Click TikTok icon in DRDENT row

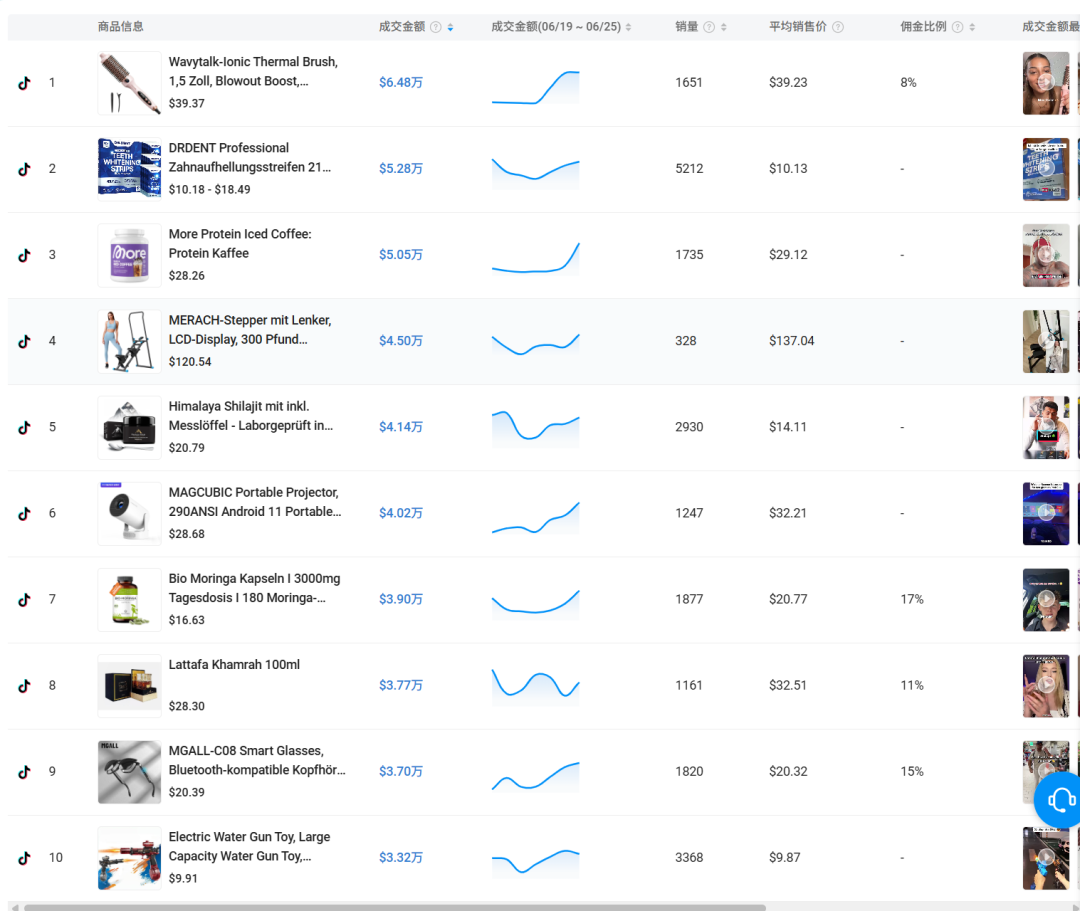[x=24, y=169]
